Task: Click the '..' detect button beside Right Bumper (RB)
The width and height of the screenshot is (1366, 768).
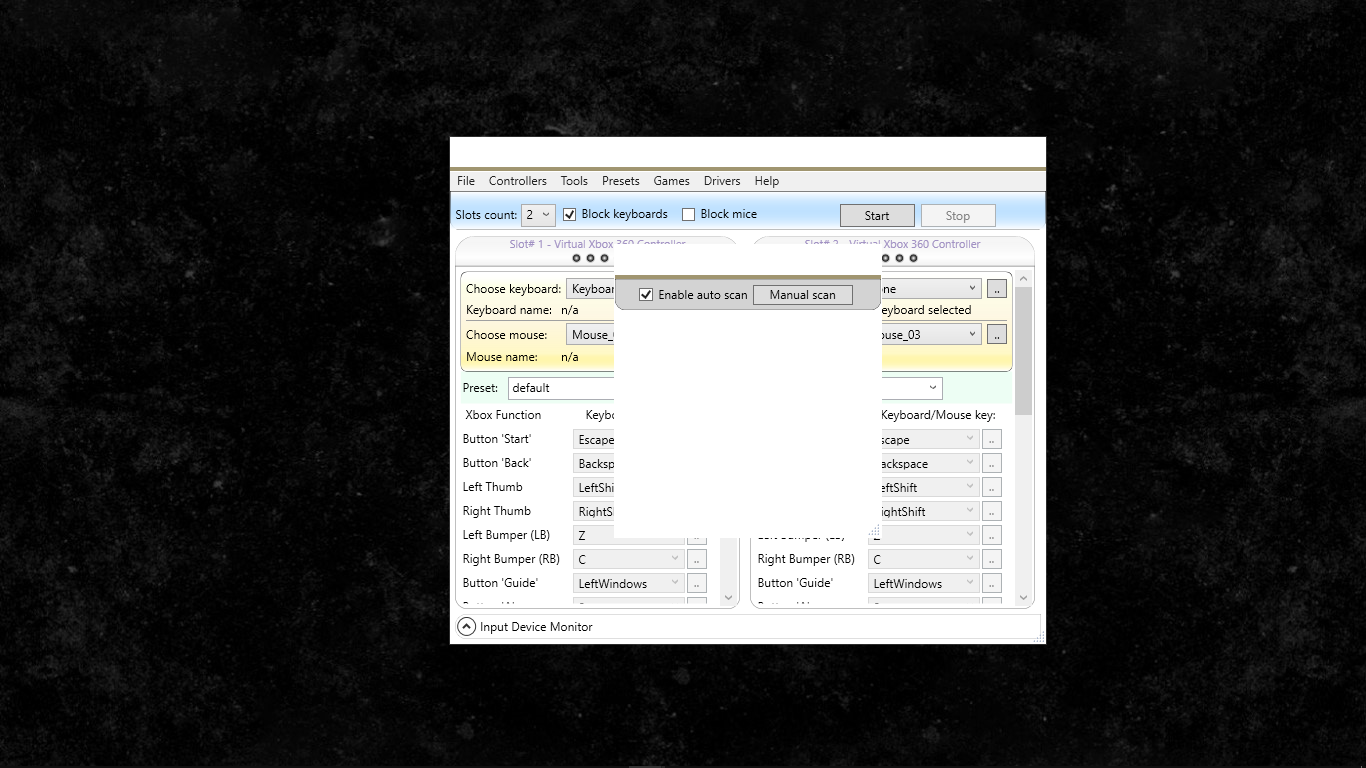Action: tap(696, 558)
